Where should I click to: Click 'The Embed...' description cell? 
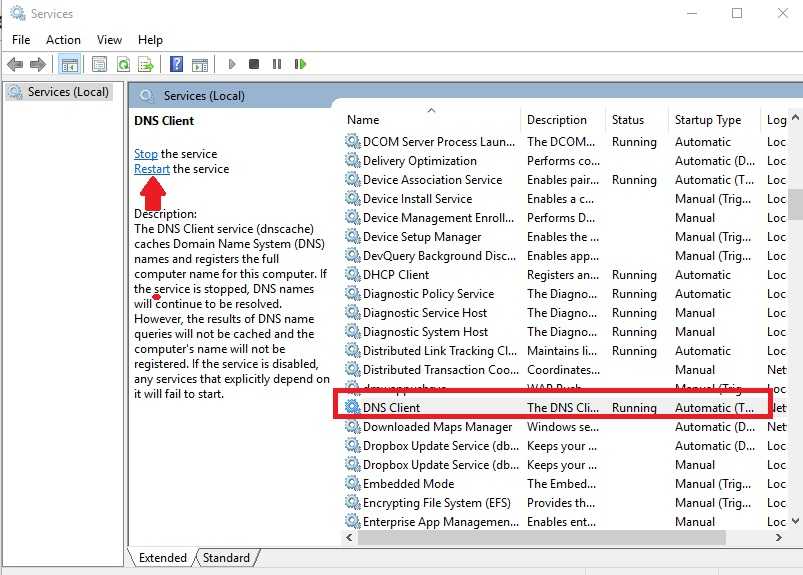(x=561, y=483)
